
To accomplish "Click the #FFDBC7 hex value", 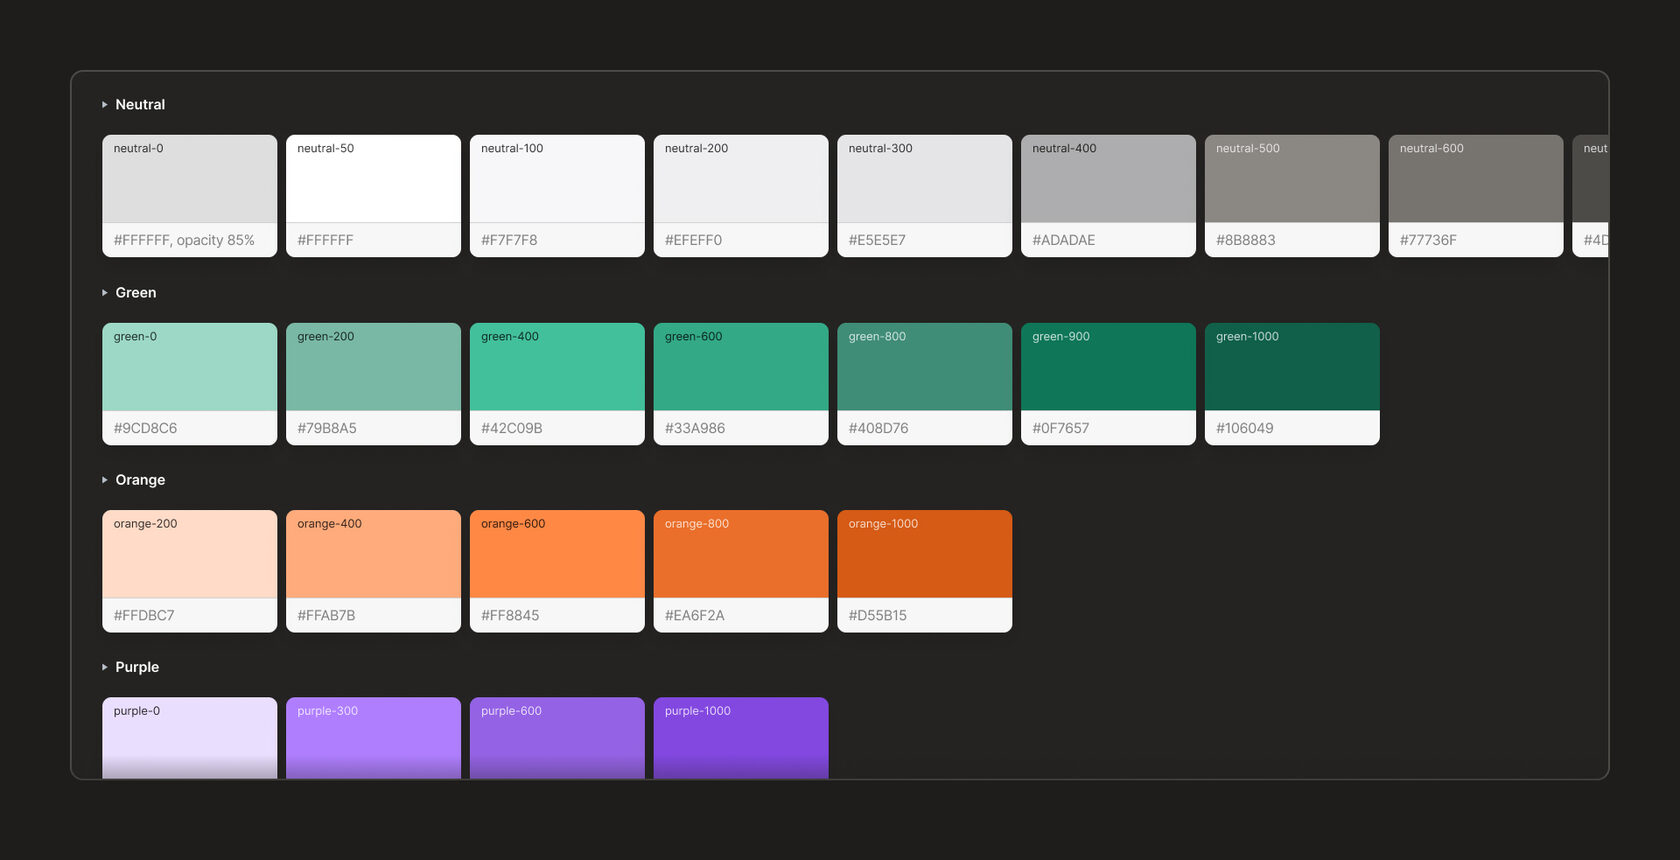I will point(144,615).
